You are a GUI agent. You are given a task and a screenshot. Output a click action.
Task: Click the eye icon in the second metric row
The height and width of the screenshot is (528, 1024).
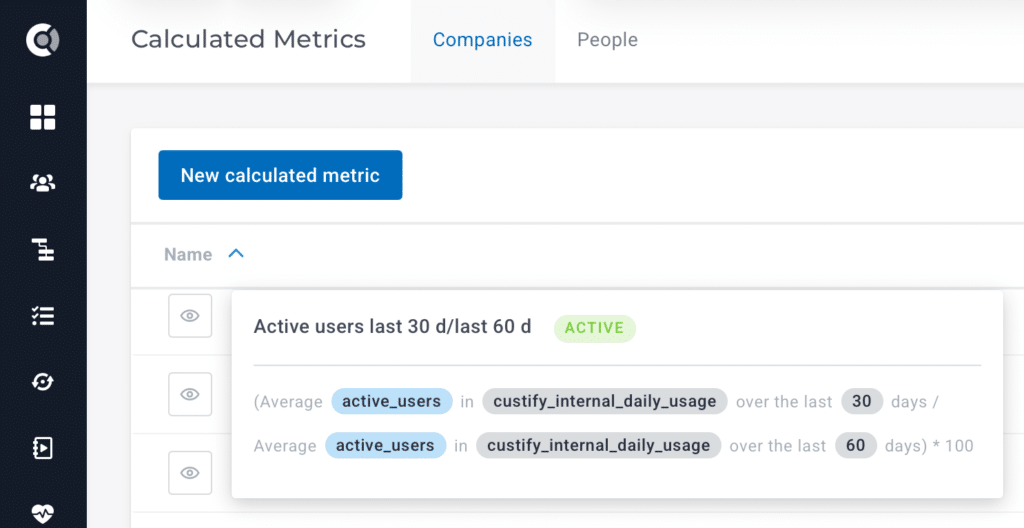pyautogui.click(x=190, y=394)
